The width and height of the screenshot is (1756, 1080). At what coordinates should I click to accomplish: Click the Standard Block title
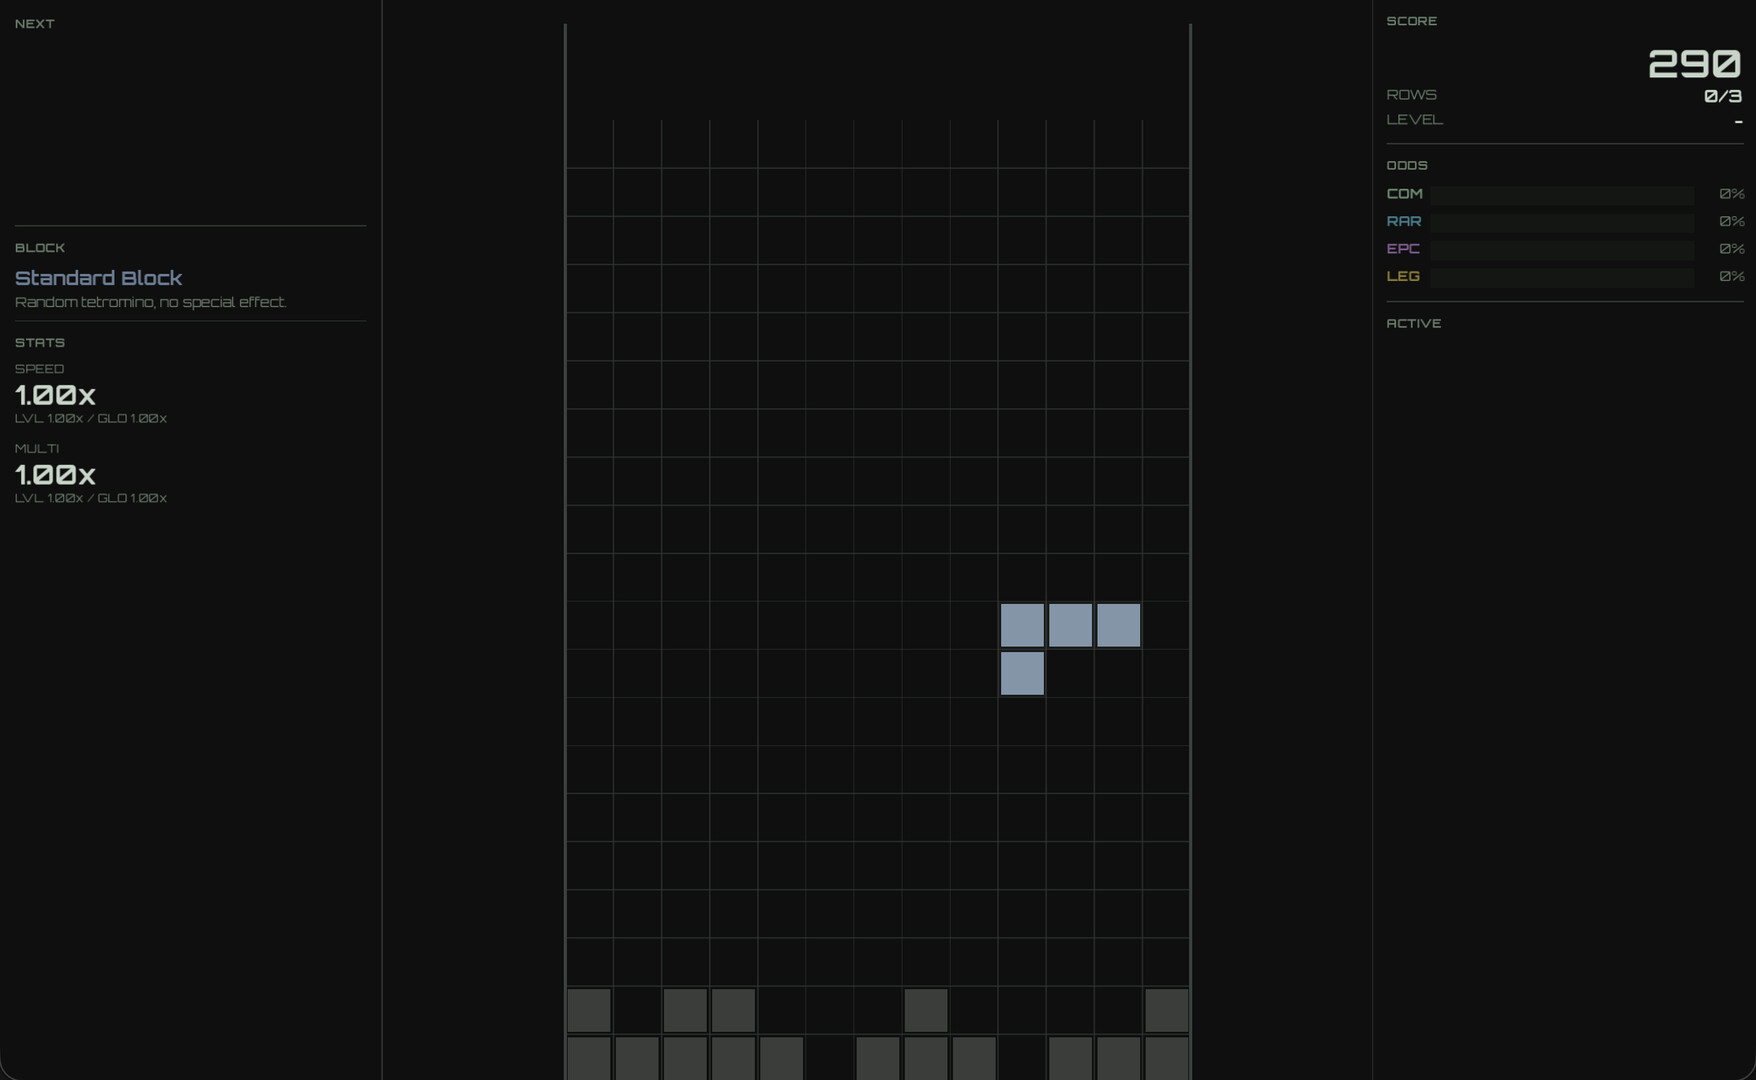click(x=98, y=278)
